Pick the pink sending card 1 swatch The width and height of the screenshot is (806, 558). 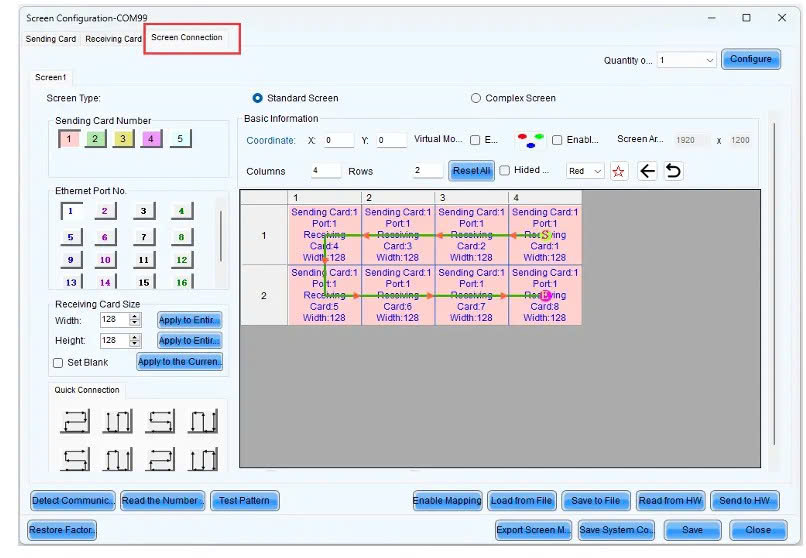69,139
